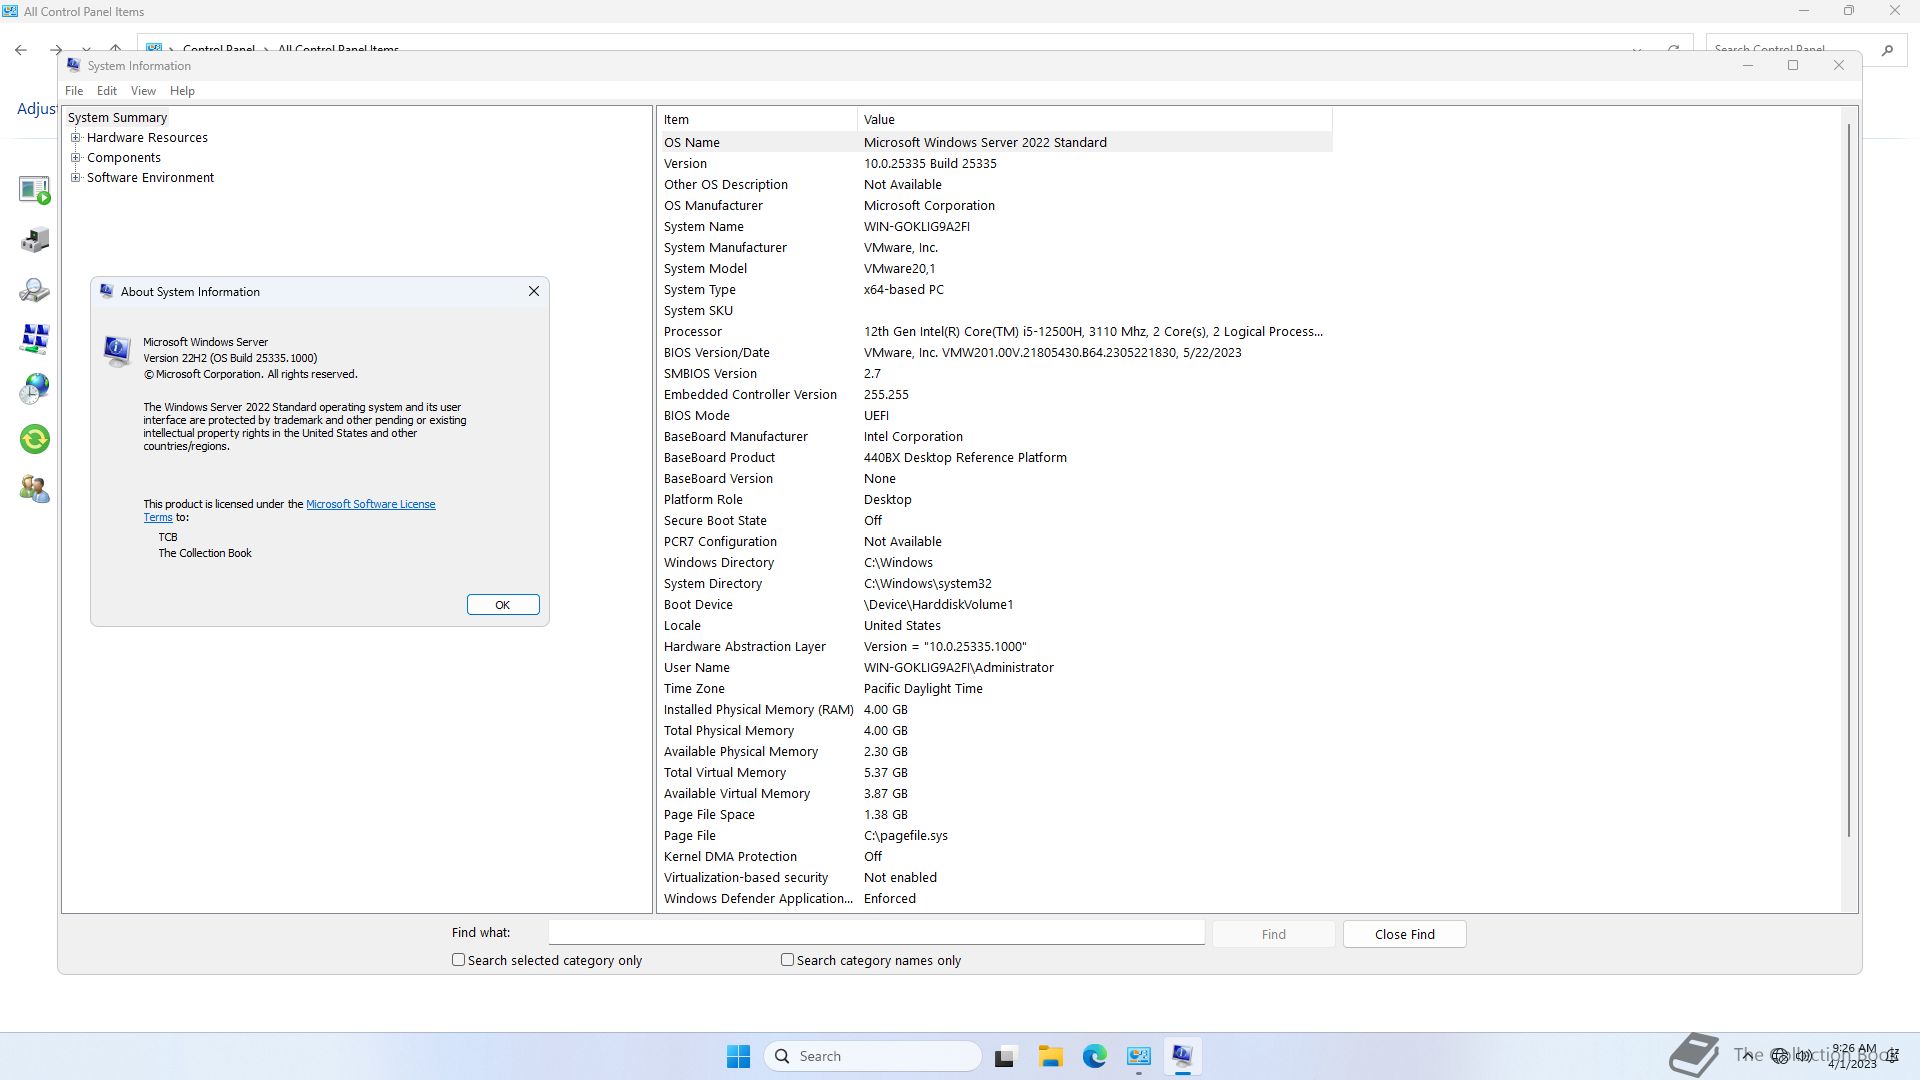This screenshot has width=1920, height=1080.
Task: Click the Value column header
Action: click(1095, 119)
